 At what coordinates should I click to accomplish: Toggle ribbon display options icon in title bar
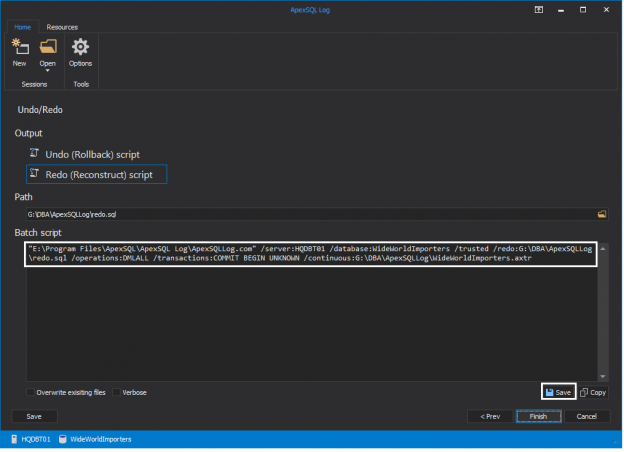(539, 10)
